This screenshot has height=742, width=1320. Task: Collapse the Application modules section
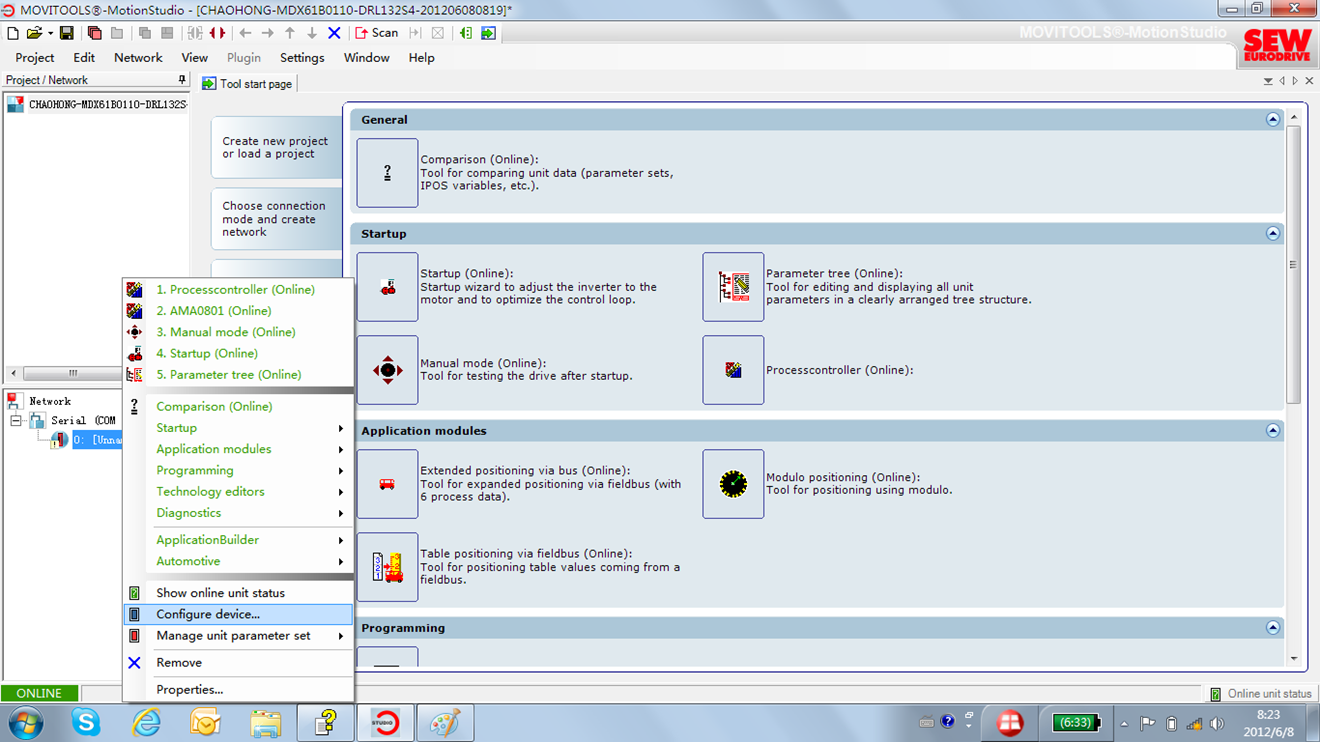point(1272,431)
